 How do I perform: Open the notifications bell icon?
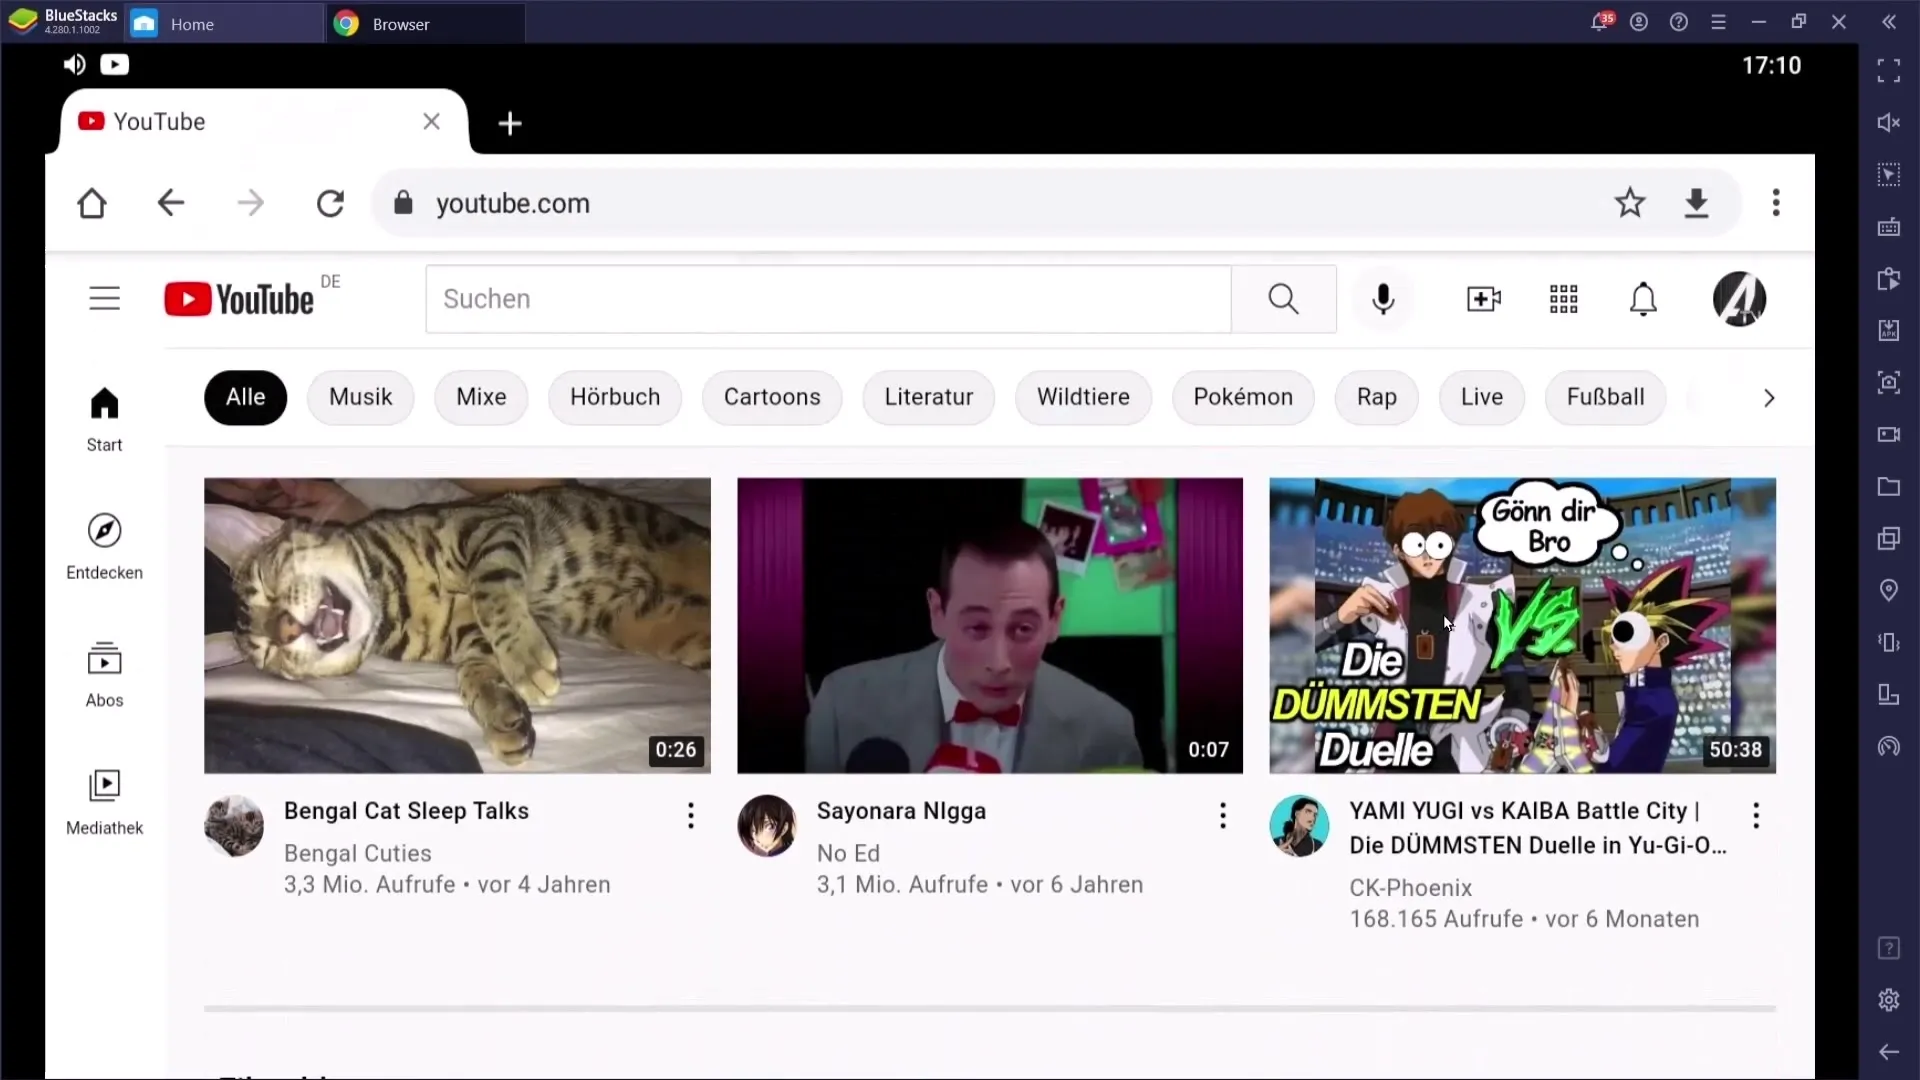point(1644,298)
